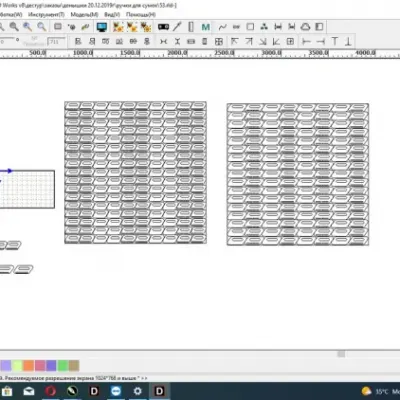Select the right nested parts sheet
Viewport: 400px width, 400px height.
298,174
